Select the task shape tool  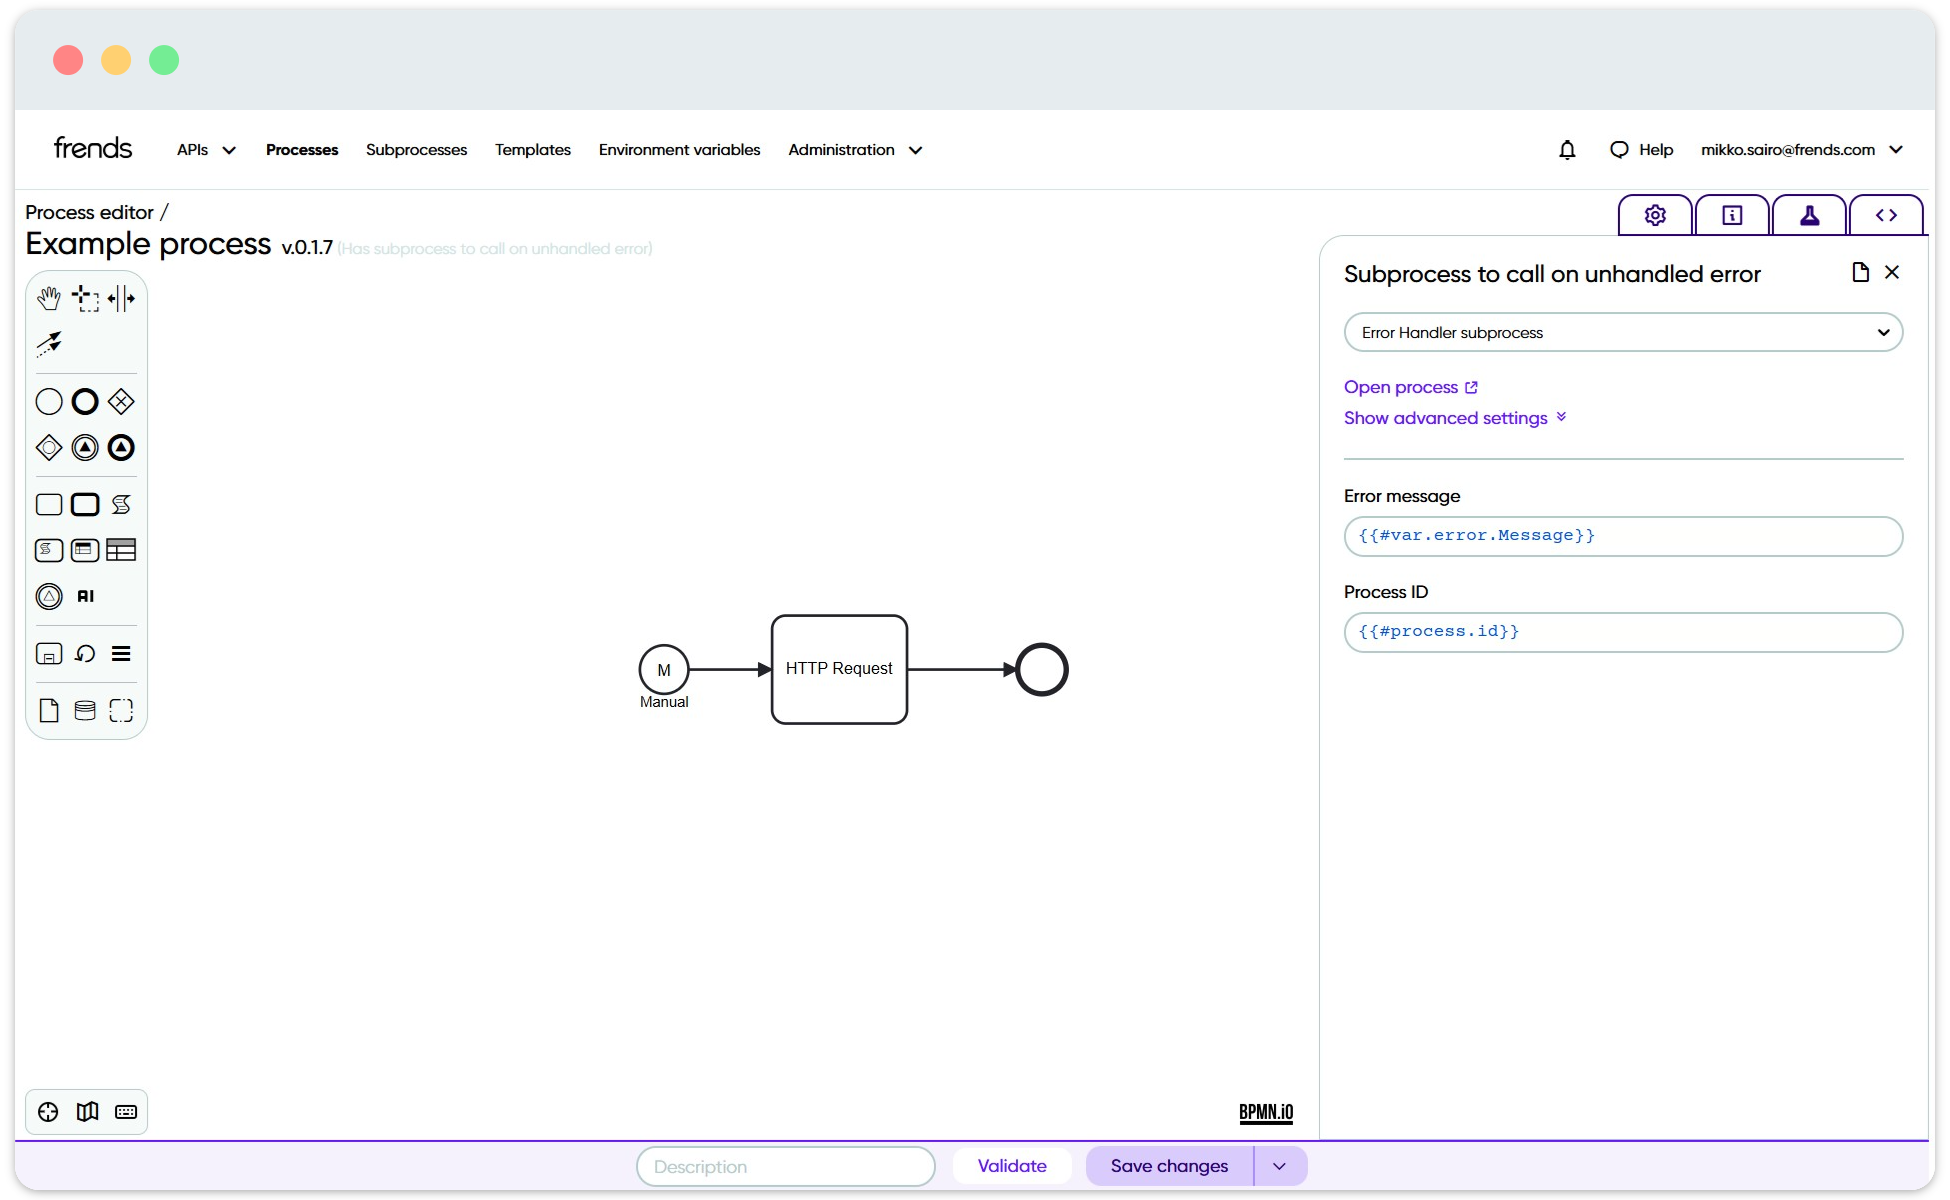pyautogui.click(x=48, y=504)
